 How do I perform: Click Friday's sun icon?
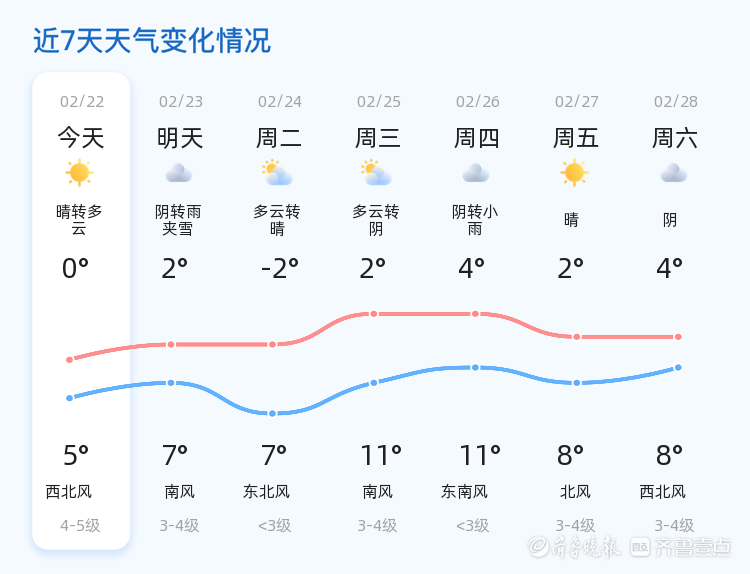[x=574, y=173]
